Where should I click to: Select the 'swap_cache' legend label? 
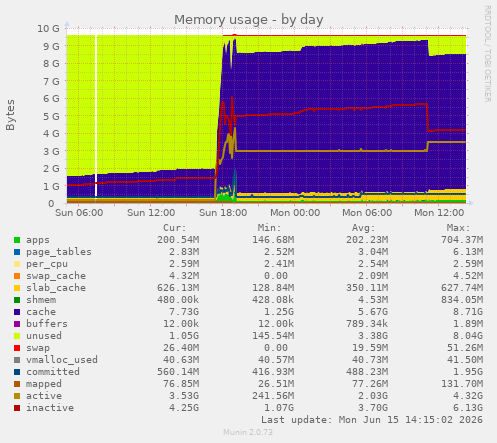point(56,276)
